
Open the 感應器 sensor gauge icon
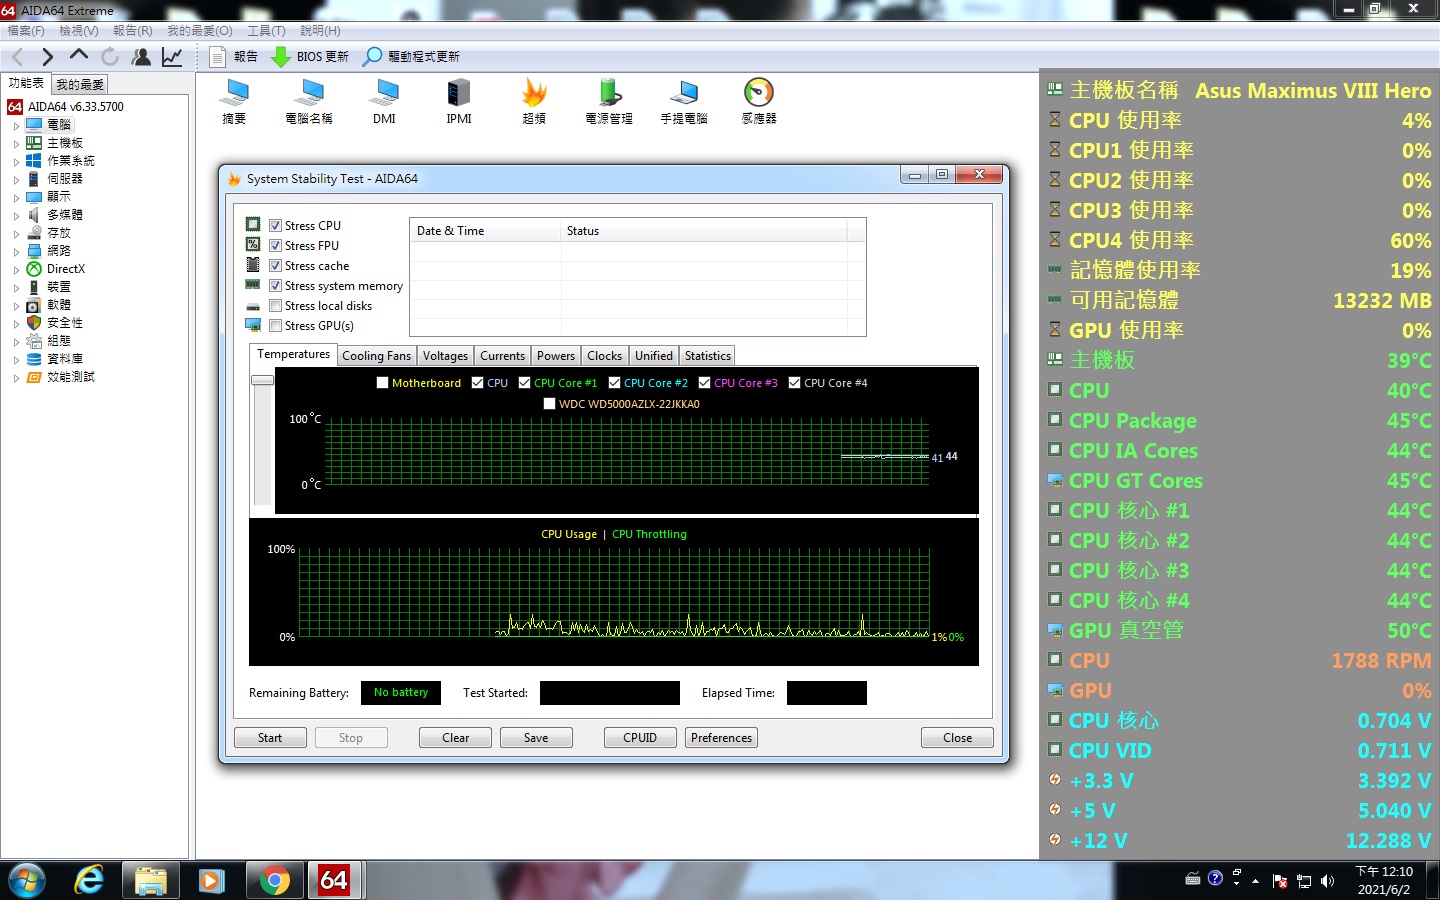click(x=759, y=101)
